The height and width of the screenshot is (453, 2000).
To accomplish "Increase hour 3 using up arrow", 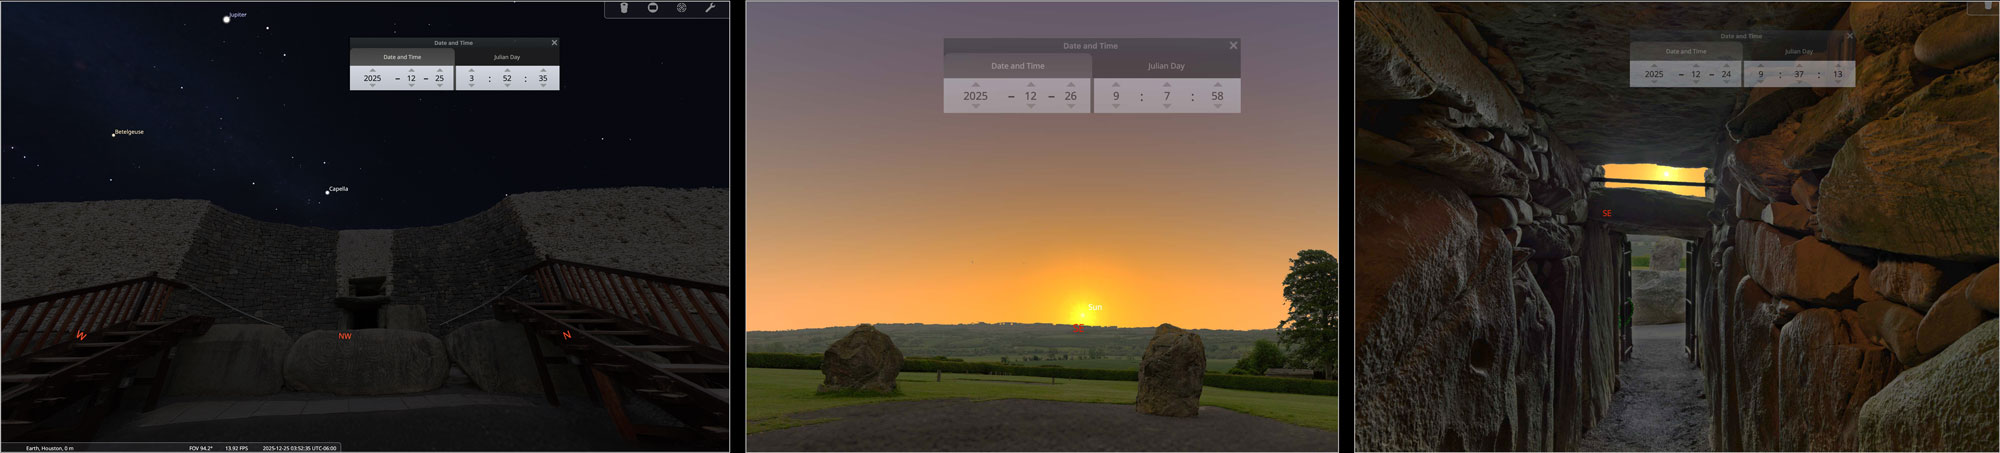I will pos(471,70).
